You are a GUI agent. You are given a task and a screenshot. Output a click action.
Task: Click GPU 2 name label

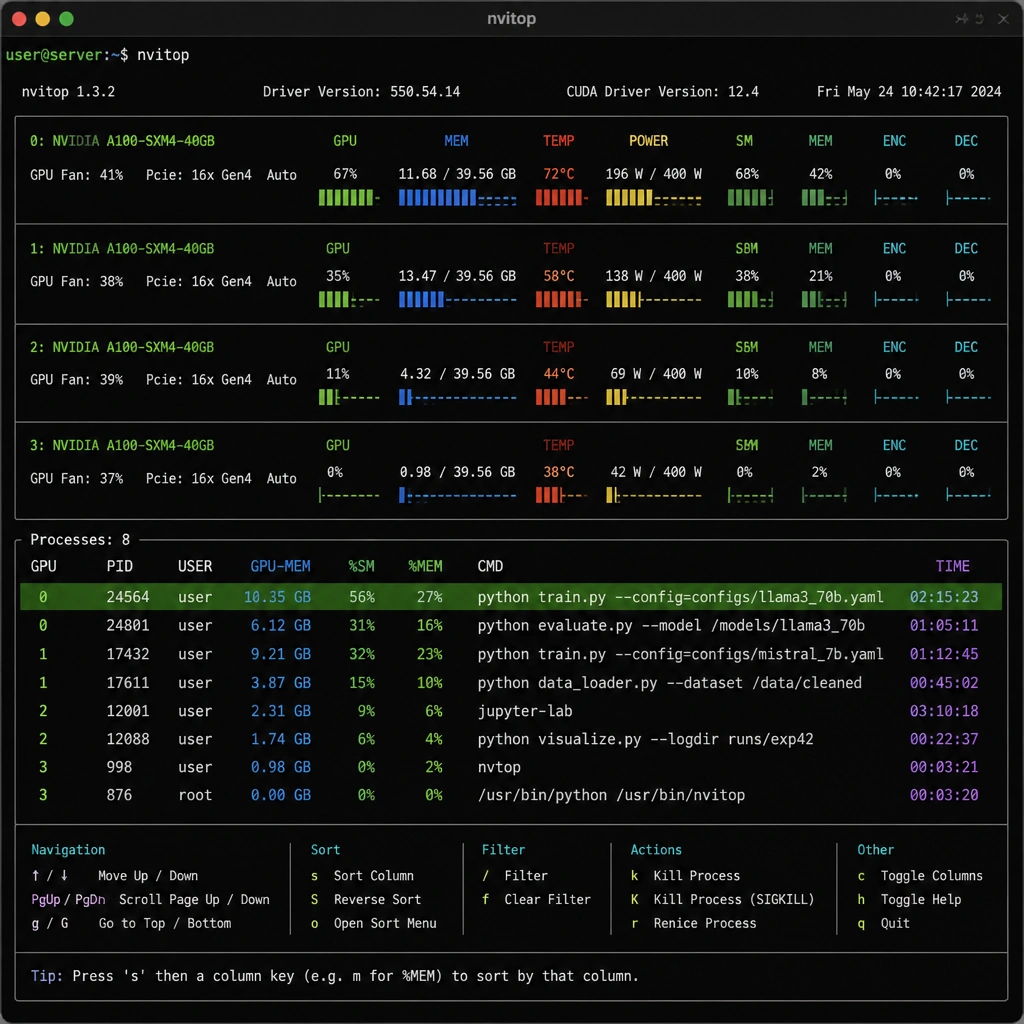coord(133,347)
